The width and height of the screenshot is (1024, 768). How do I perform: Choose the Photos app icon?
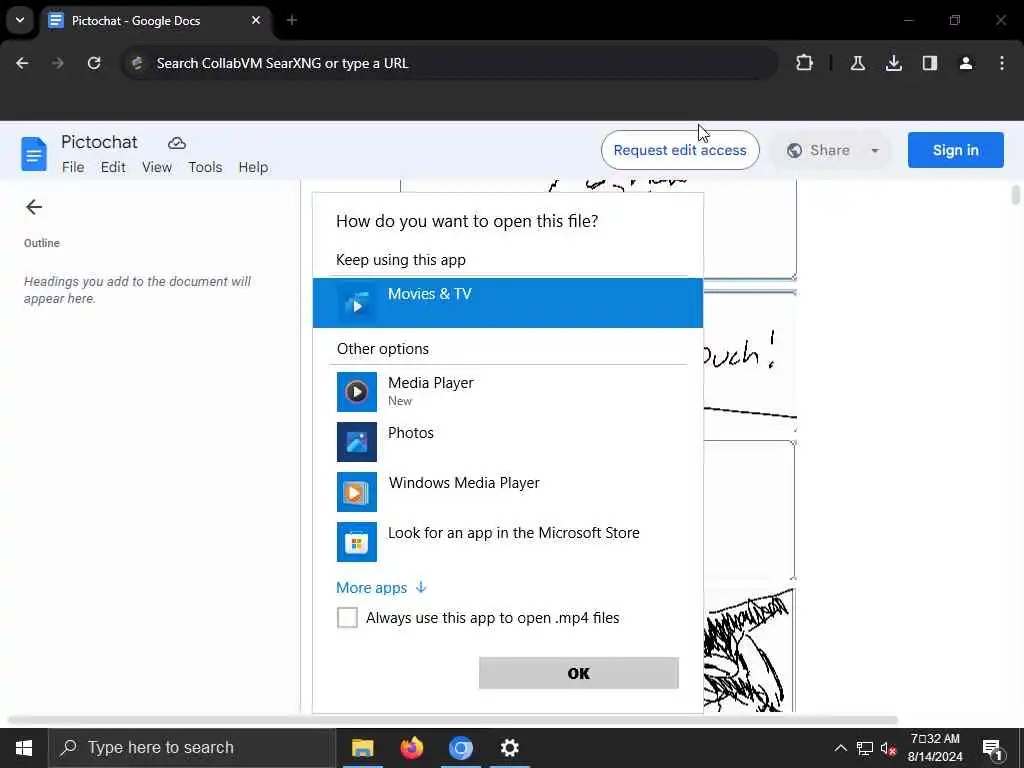click(x=357, y=441)
